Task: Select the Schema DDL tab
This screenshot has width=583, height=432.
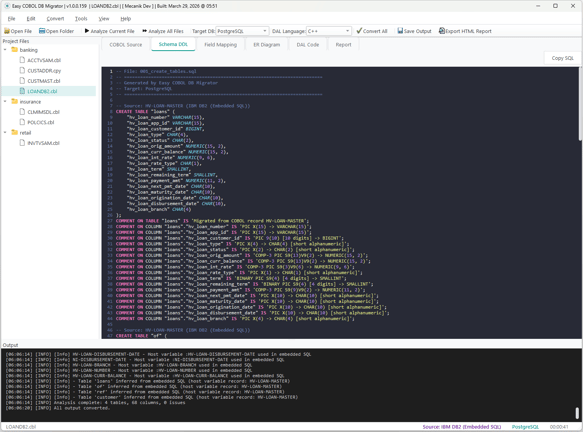Action: [x=173, y=44]
